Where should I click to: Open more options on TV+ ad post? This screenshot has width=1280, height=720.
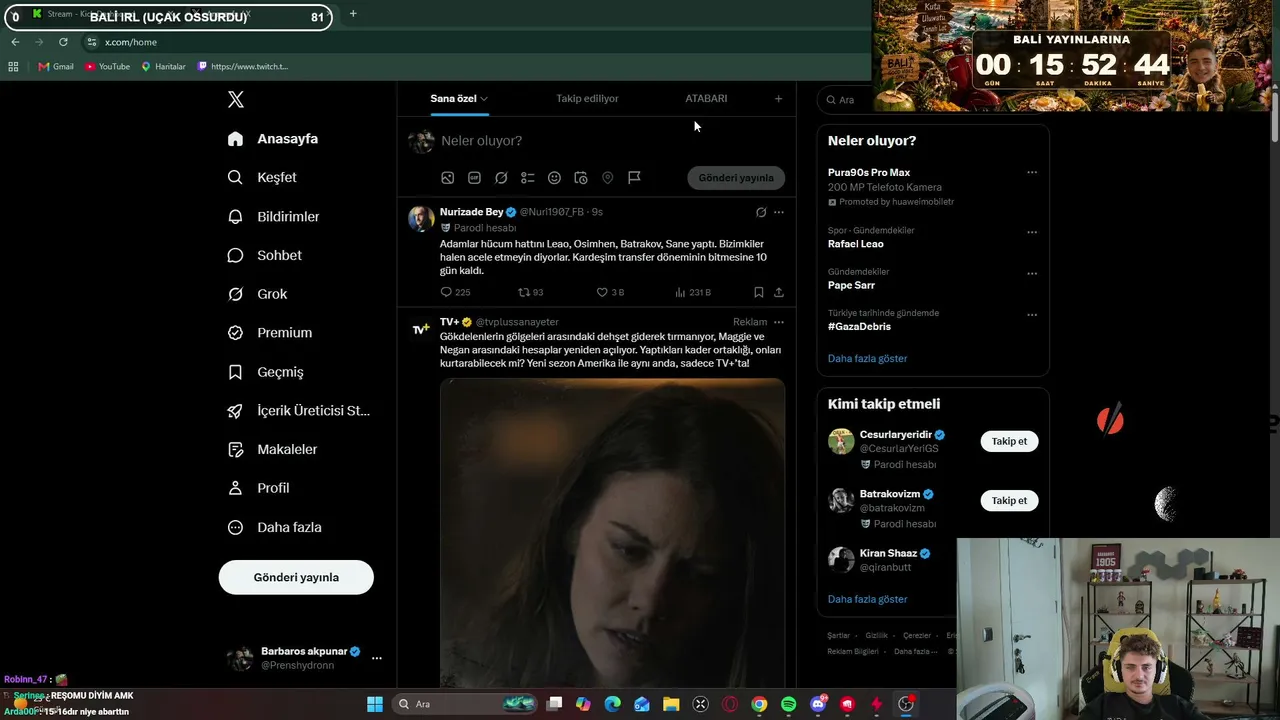point(779,322)
